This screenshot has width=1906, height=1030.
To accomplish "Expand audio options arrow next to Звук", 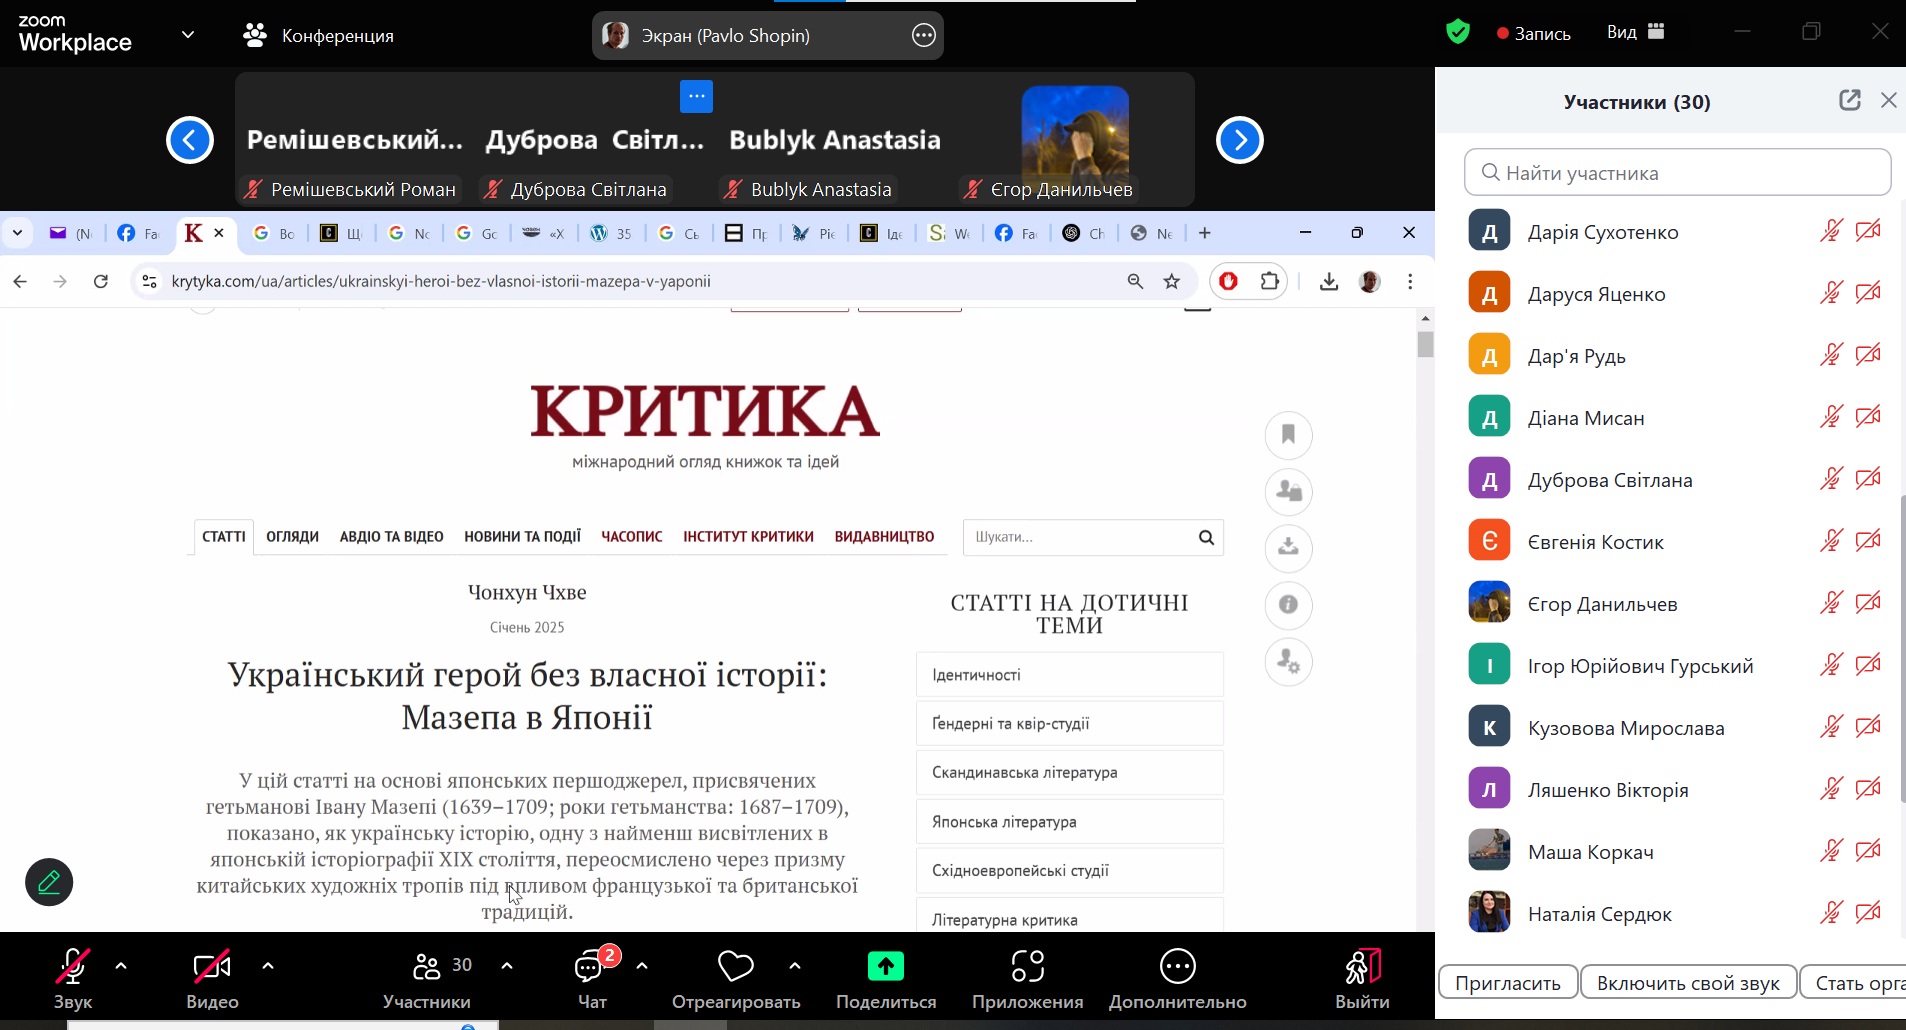I will click(121, 966).
